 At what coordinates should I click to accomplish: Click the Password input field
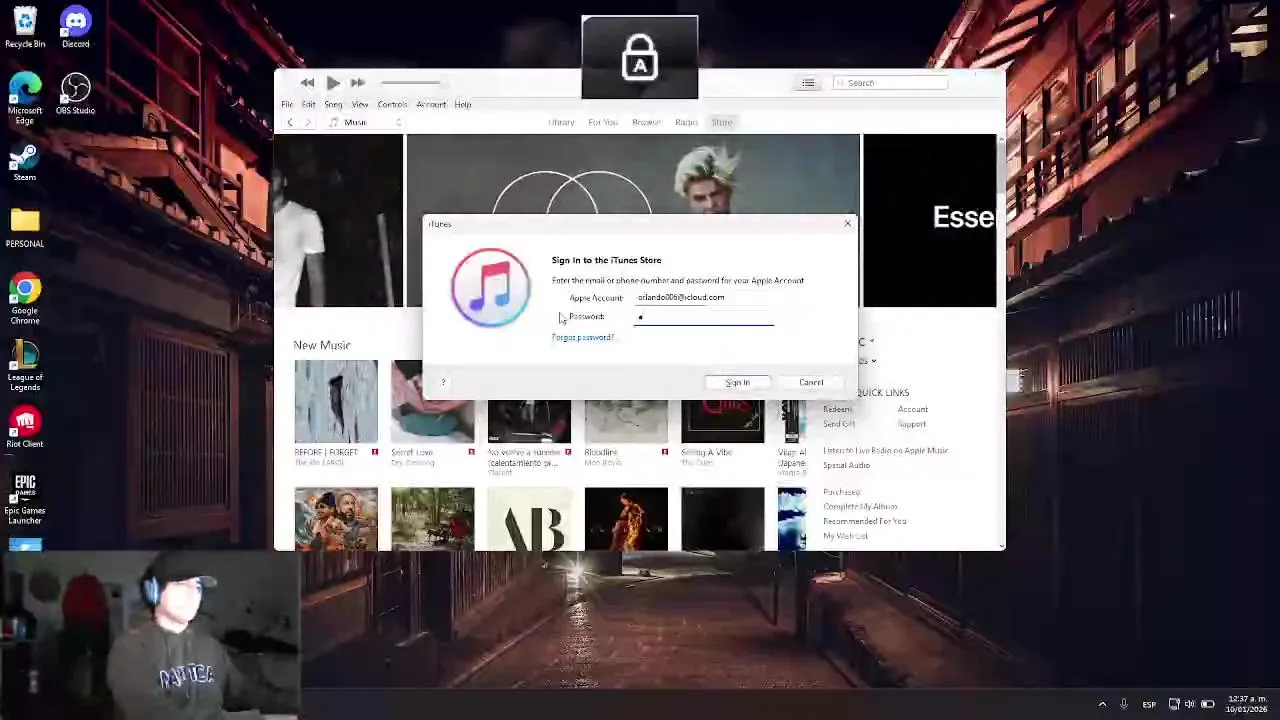704,317
